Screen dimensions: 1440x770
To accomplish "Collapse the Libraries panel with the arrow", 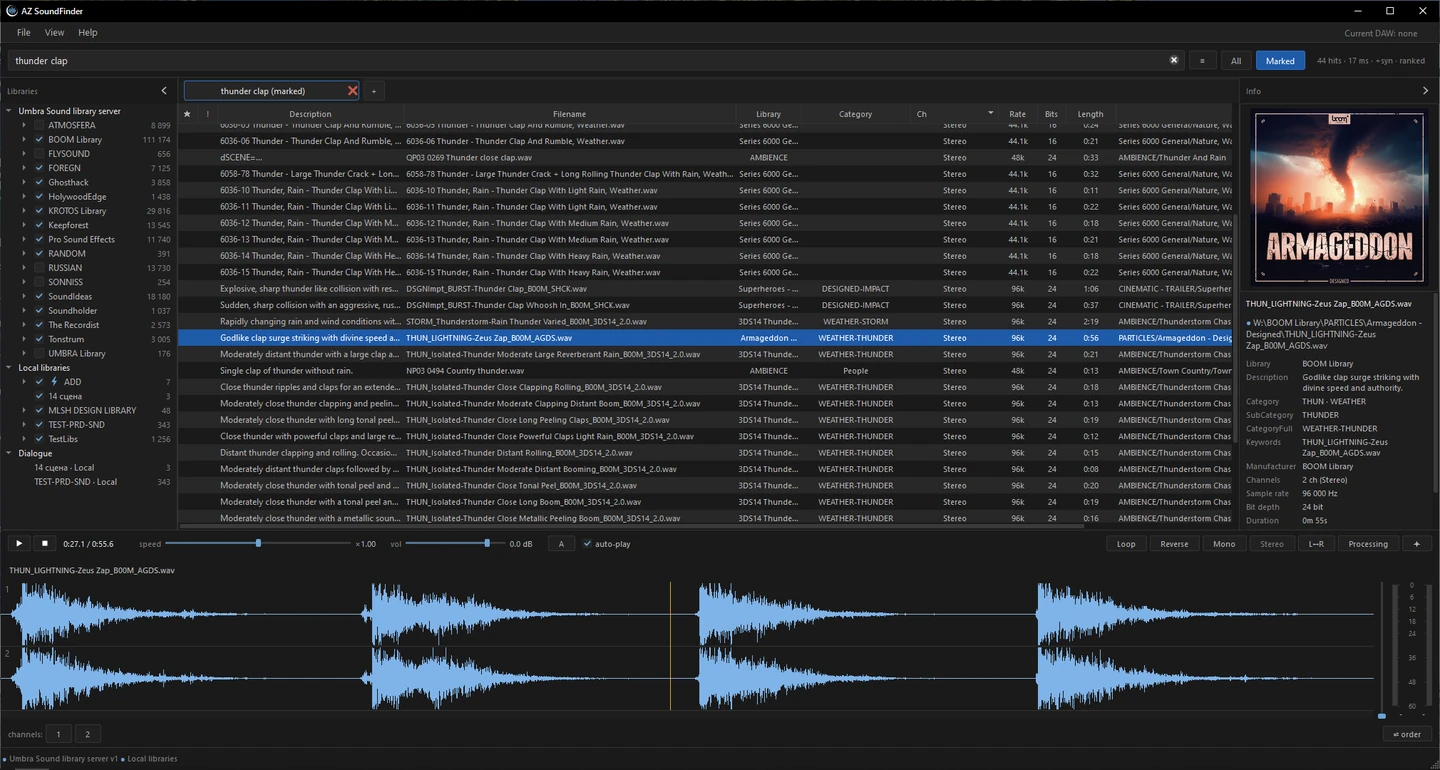I will pos(164,91).
